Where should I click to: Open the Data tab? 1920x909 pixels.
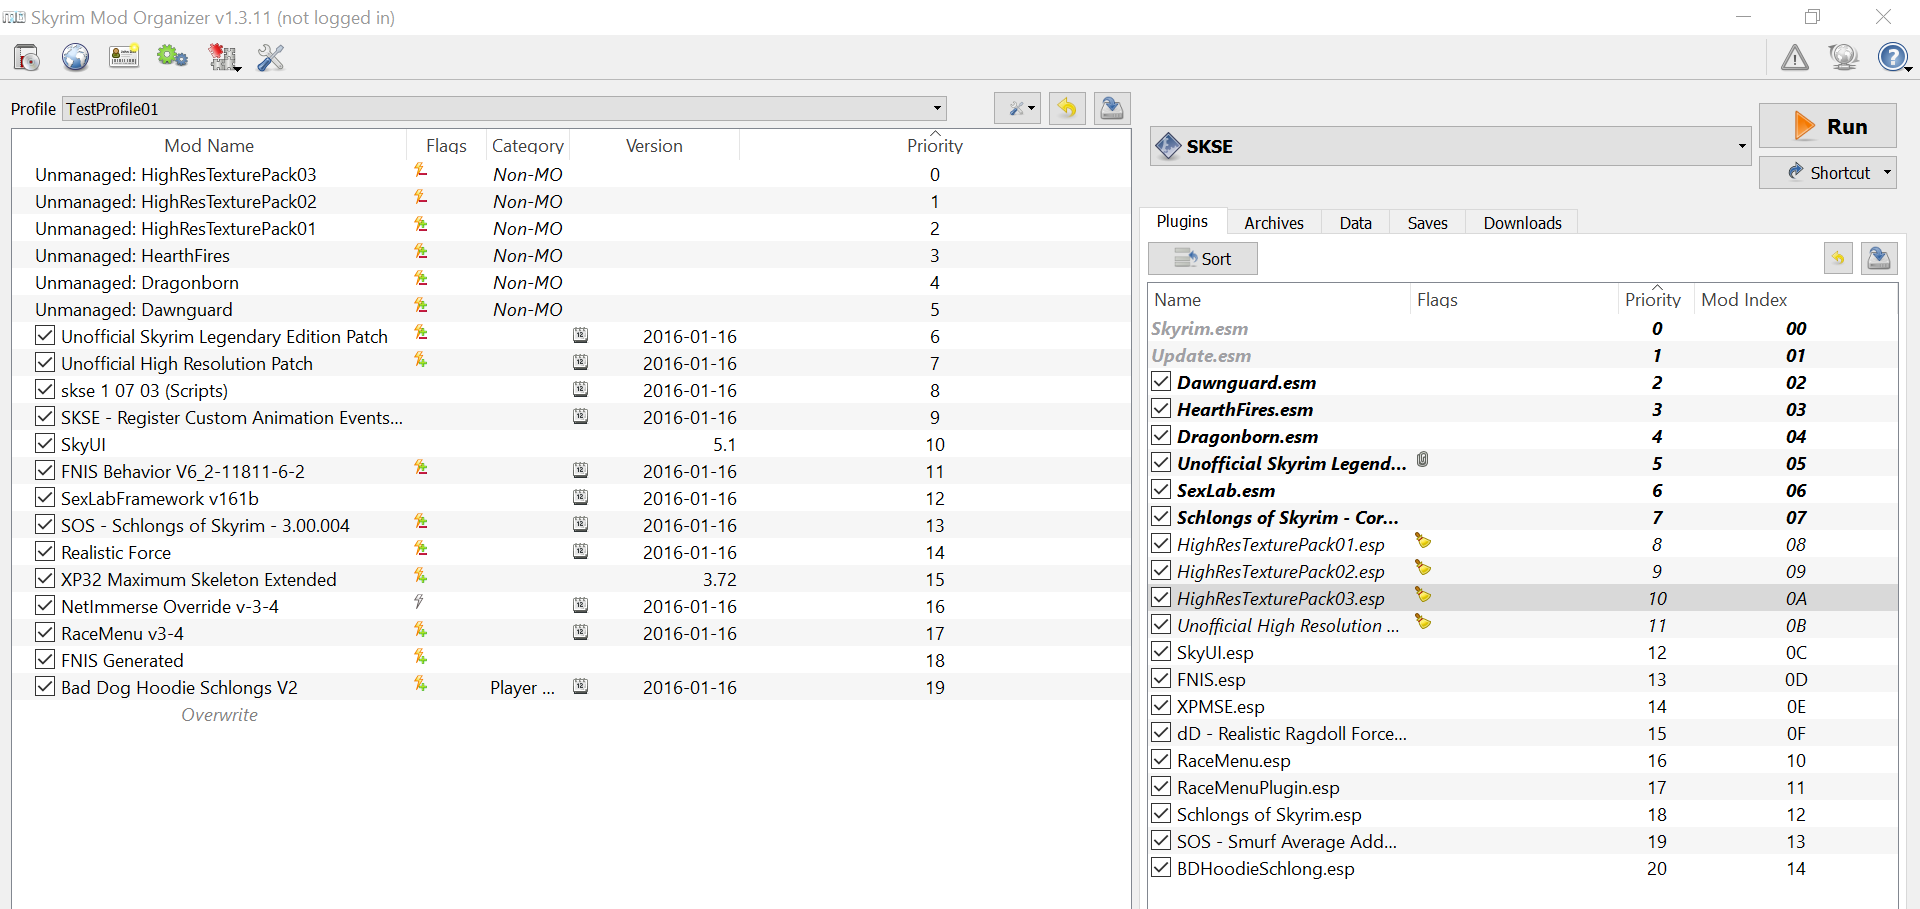pyautogui.click(x=1356, y=223)
